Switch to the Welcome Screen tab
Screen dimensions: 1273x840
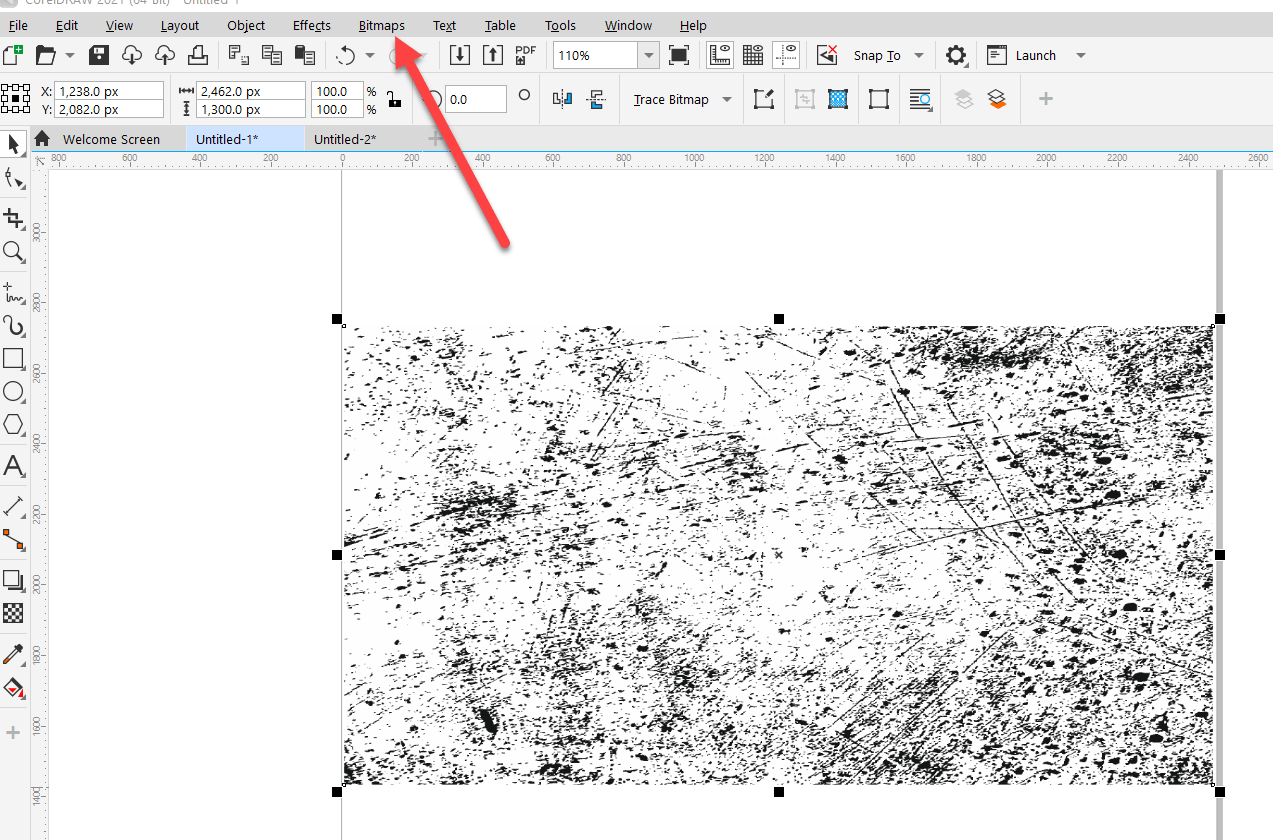click(111, 139)
